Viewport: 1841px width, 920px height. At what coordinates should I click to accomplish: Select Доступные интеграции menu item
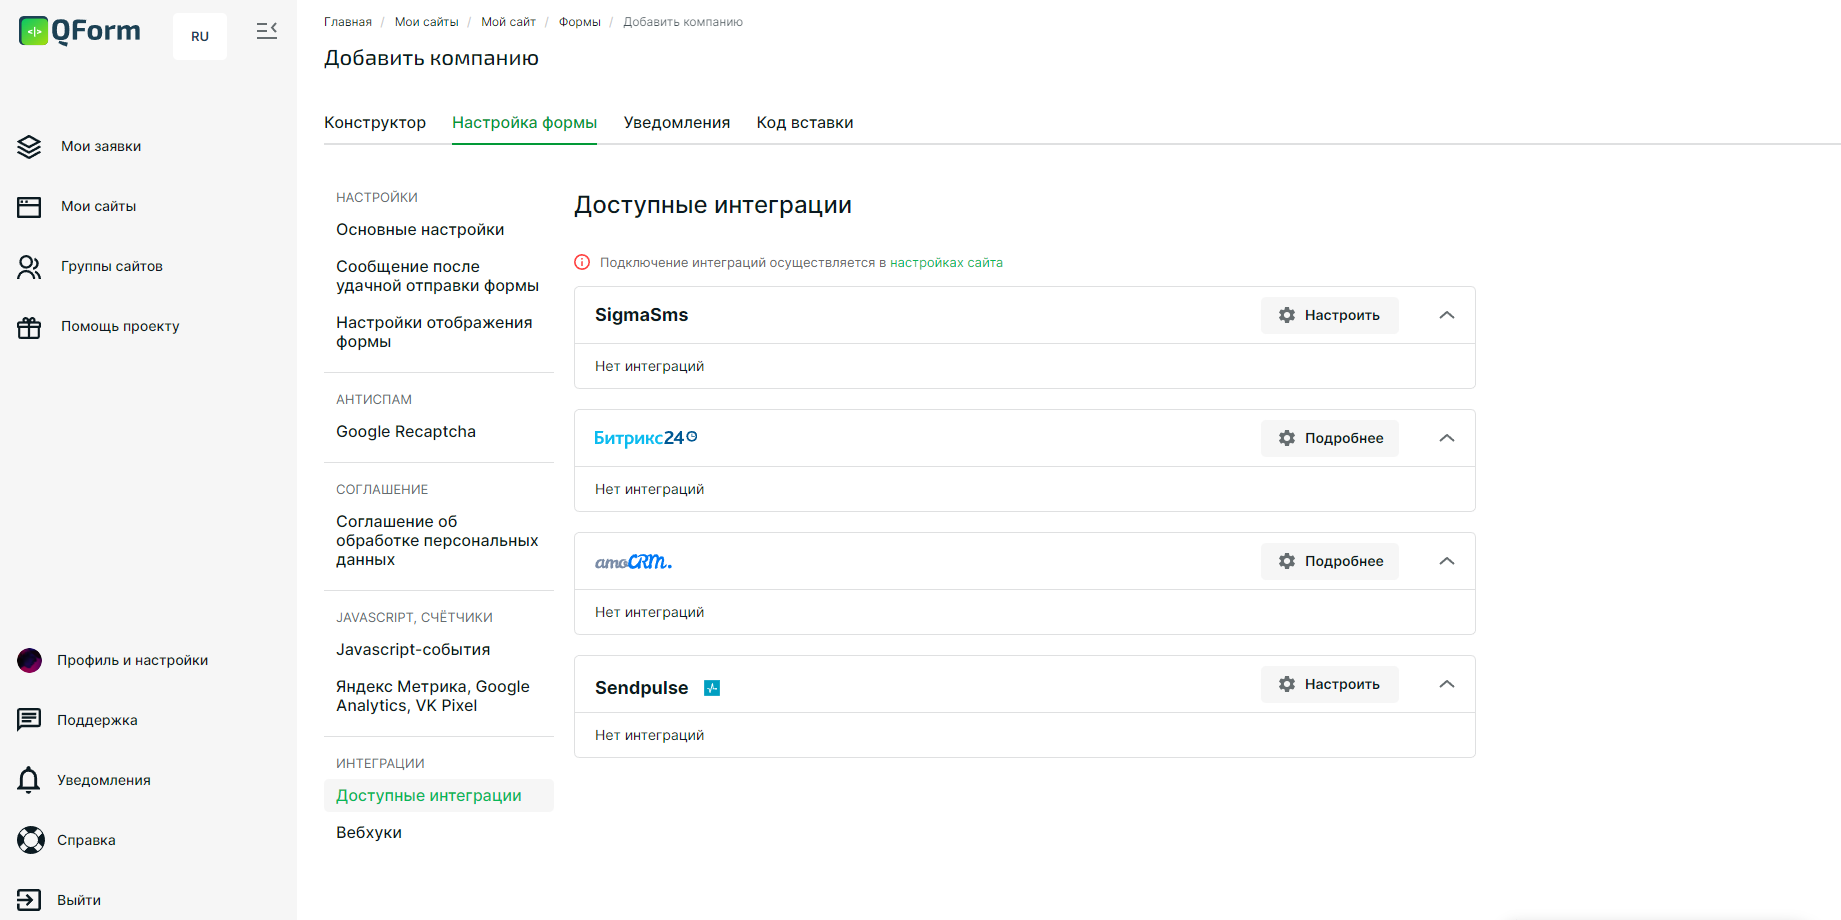[x=439, y=796]
